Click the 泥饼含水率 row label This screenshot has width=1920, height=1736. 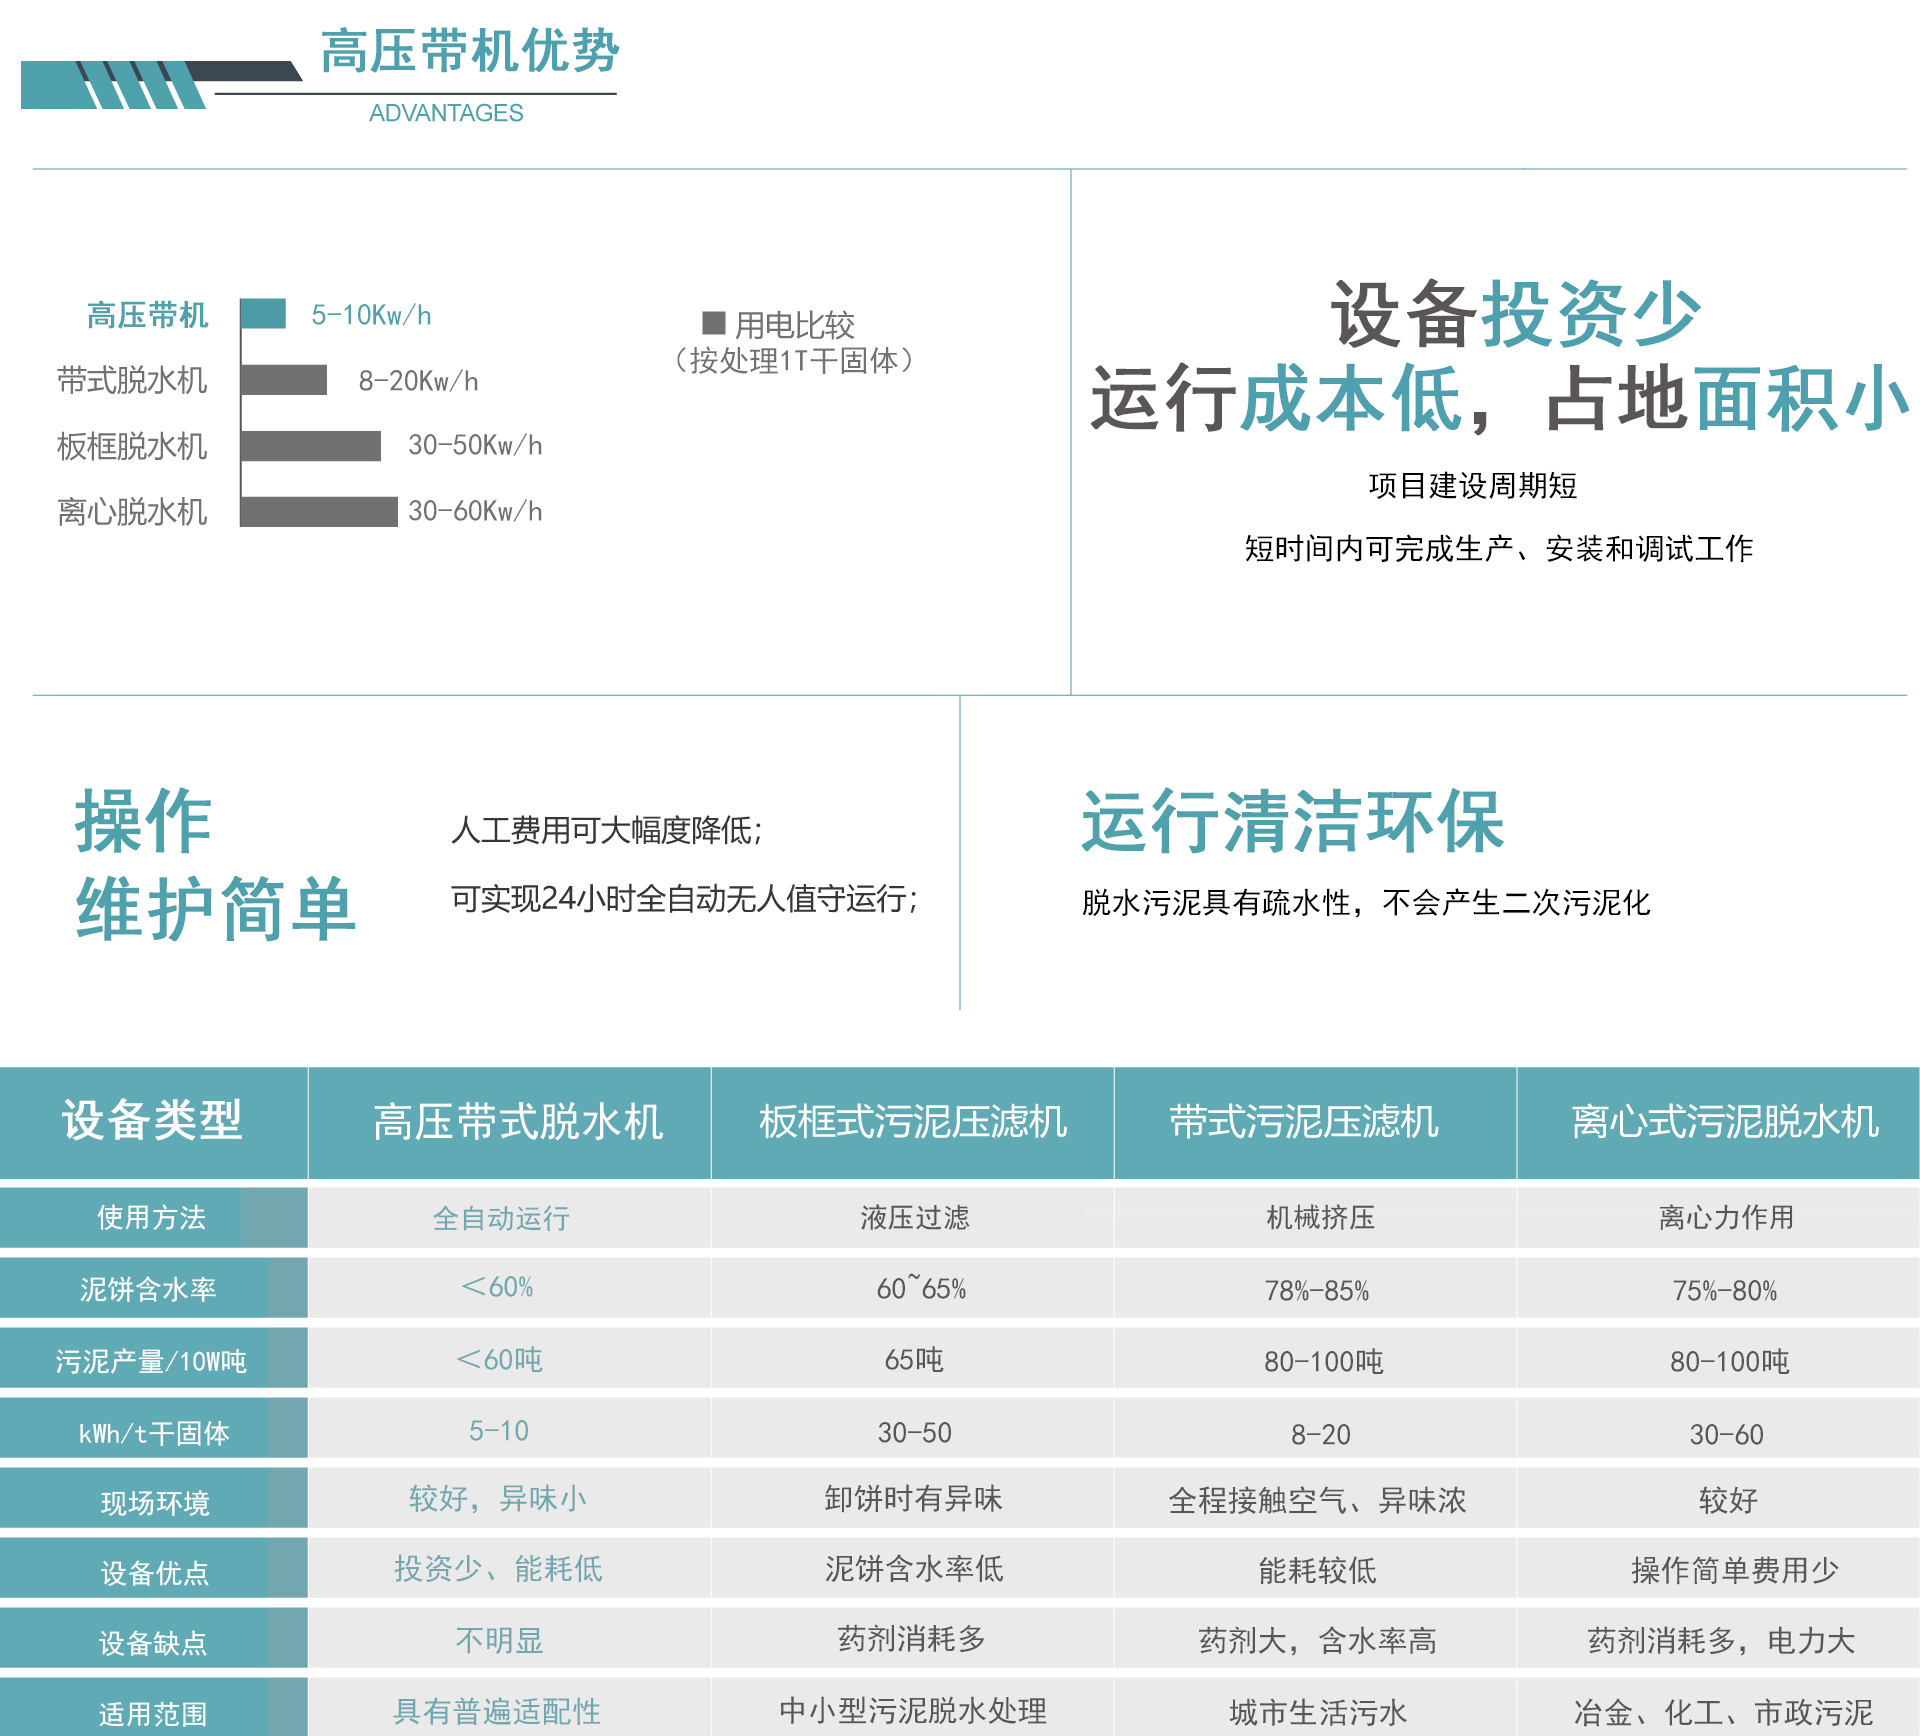point(148,1289)
